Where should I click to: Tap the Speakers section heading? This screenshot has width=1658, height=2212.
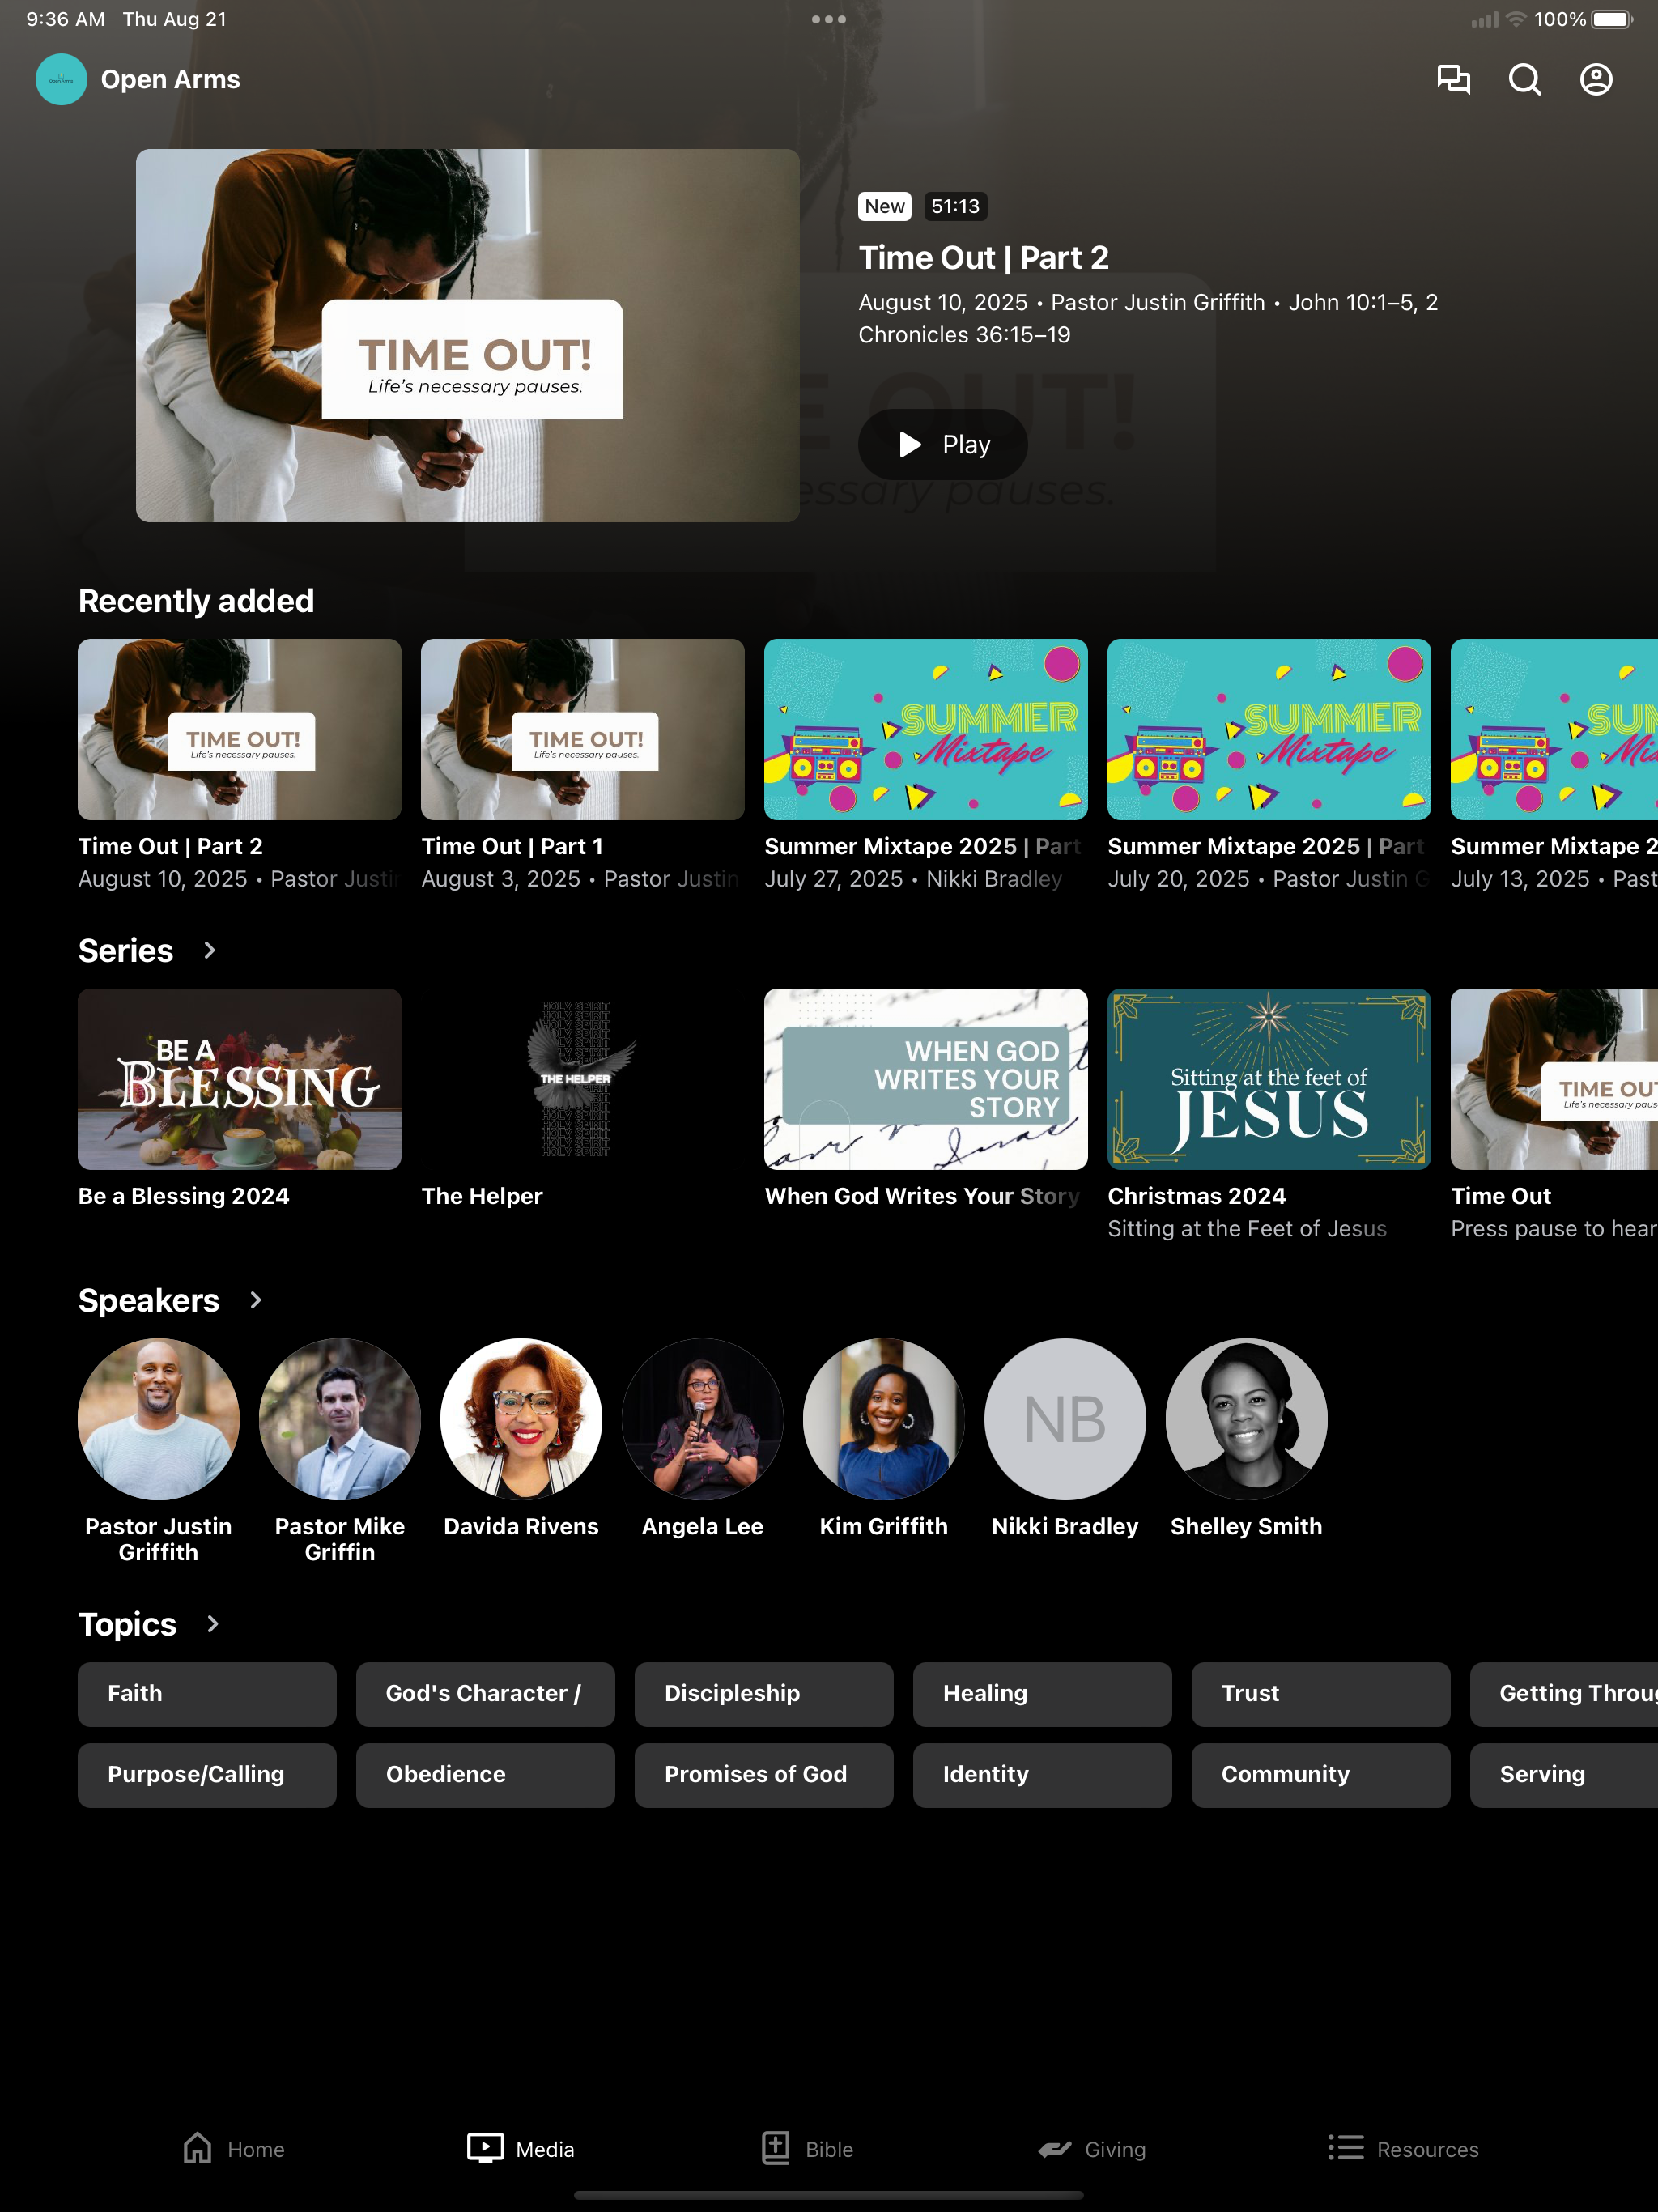[149, 1301]
